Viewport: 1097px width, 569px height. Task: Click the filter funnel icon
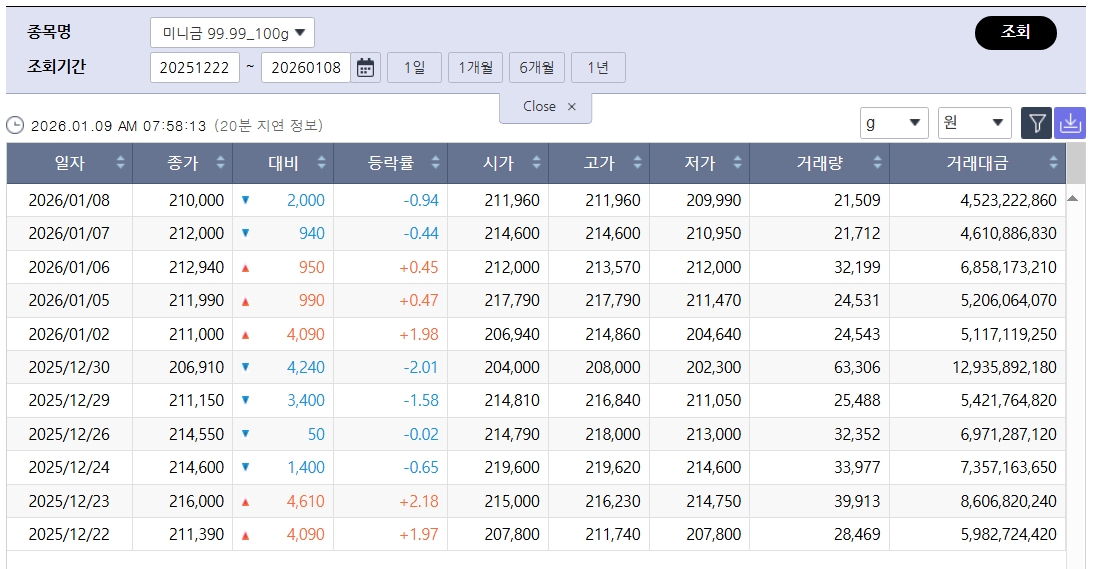click(x=1037, y=123)
